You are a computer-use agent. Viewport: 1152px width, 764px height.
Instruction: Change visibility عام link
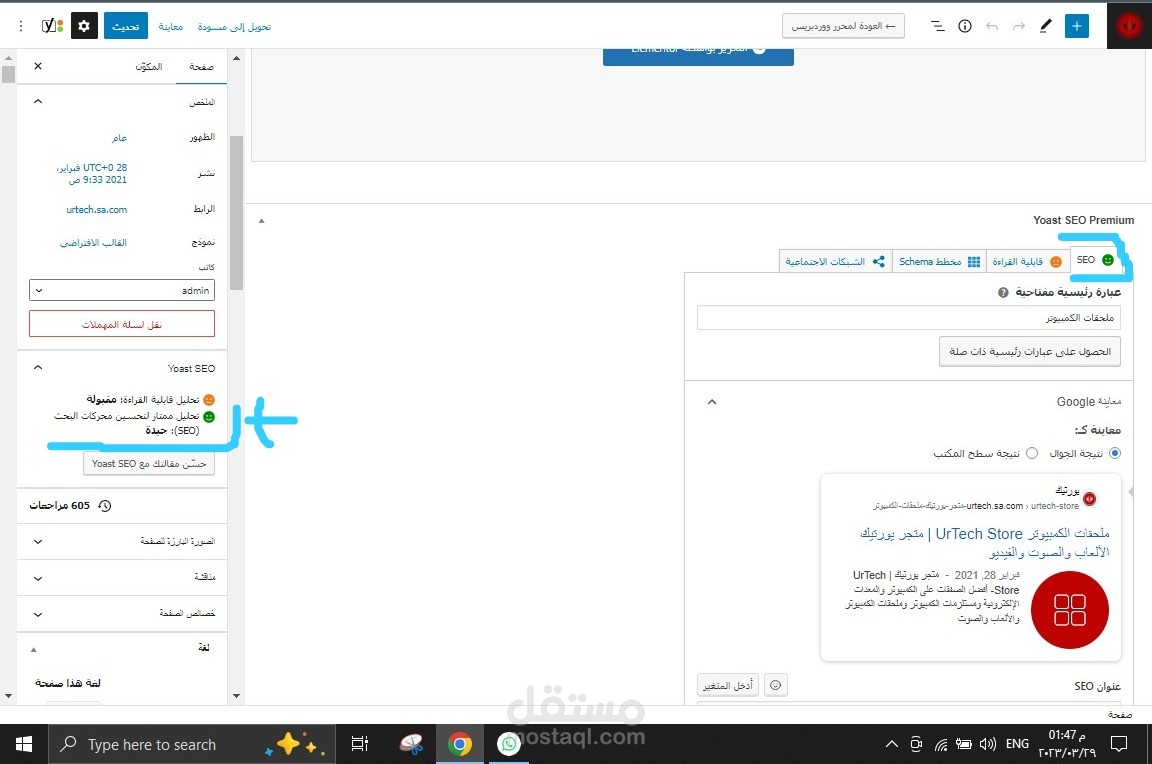tap(119, 137)
